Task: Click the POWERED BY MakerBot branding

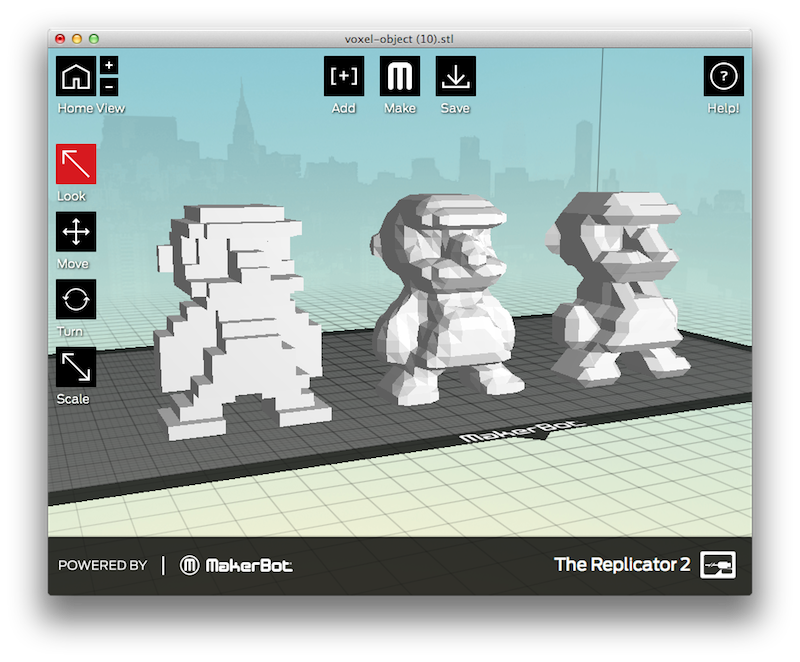Action: coord(103,565)
